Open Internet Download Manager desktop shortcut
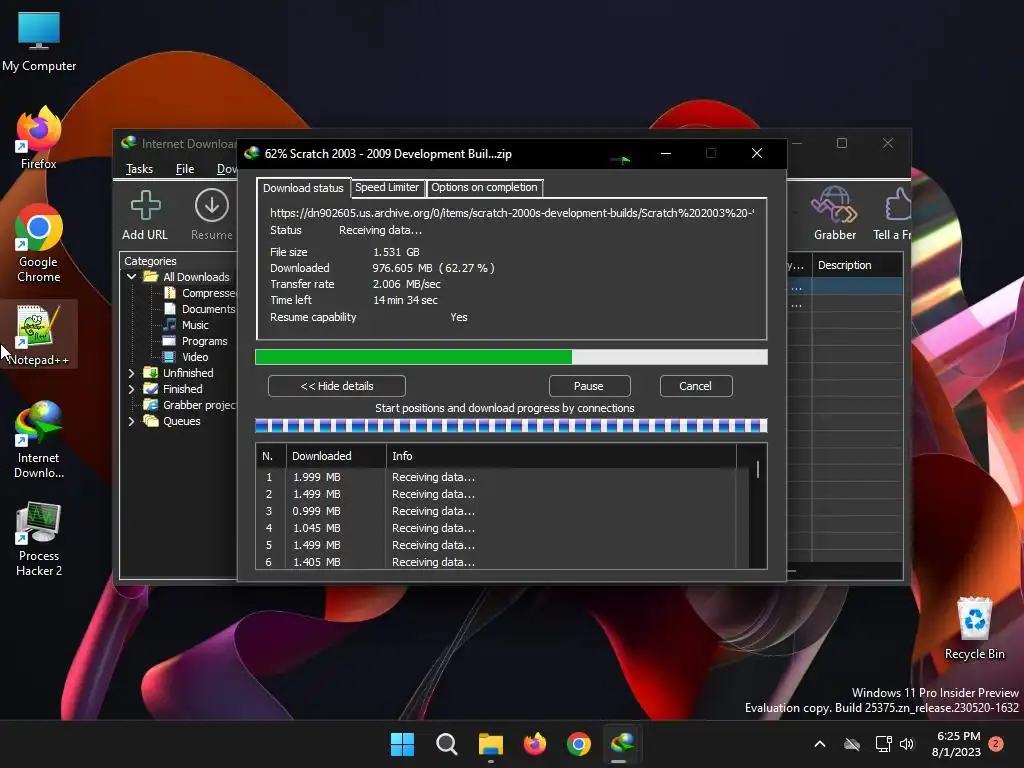 point(39,440)
